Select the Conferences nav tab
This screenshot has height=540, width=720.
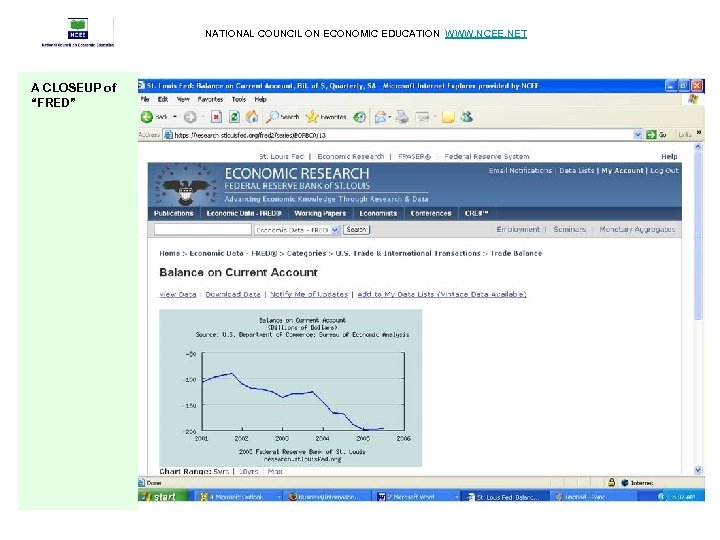point(431,214)
